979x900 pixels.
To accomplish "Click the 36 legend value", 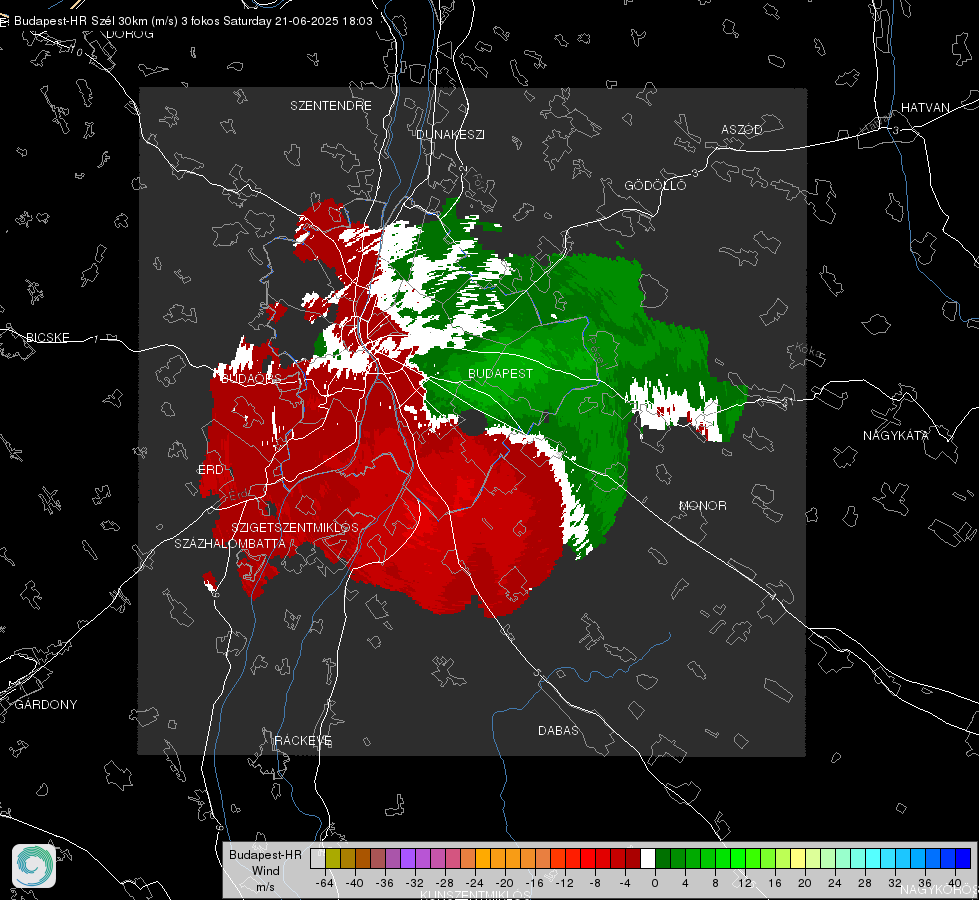I will [x=925, y=883].
